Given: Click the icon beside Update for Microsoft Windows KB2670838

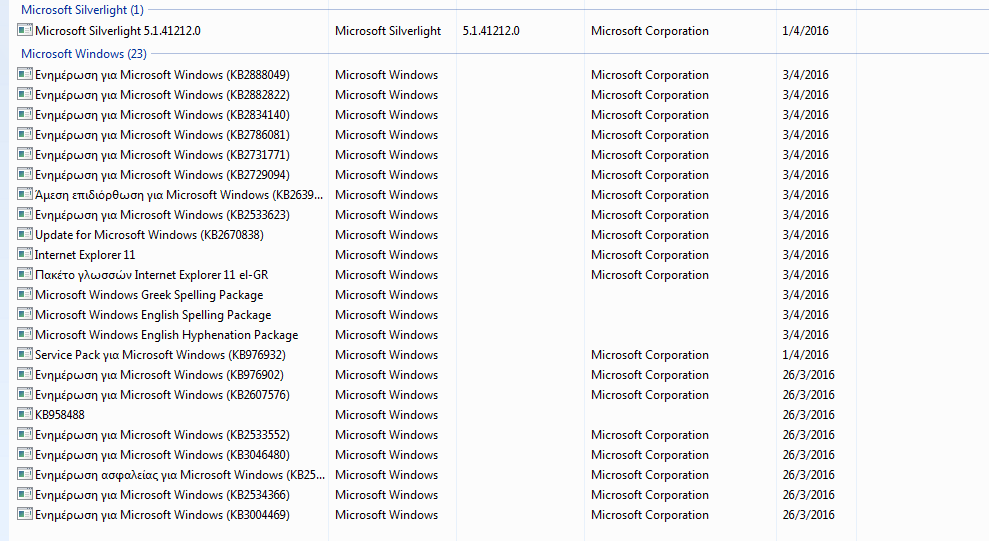Looking at the screenshot, I should pyautogui.click(x=25, y=234).
